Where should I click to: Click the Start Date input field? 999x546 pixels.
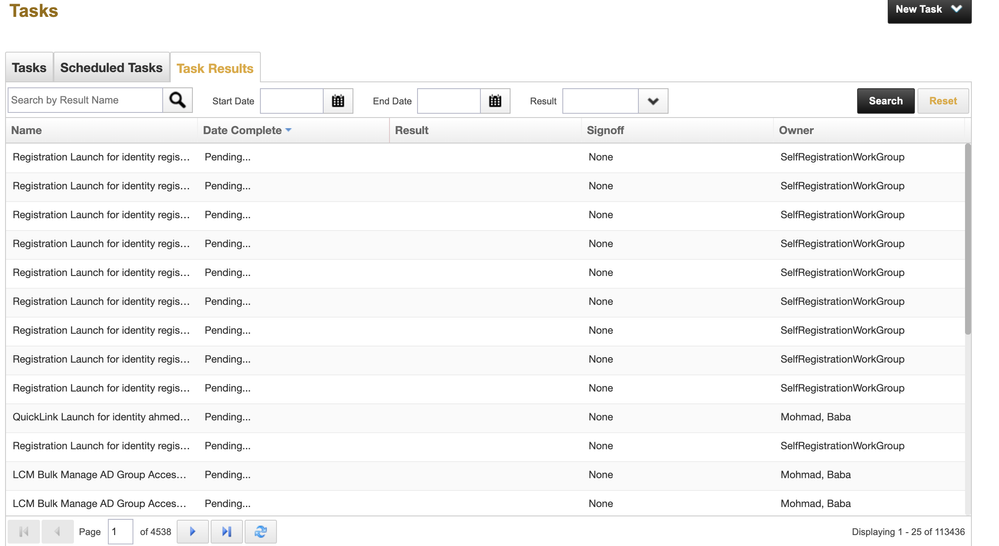292,101
